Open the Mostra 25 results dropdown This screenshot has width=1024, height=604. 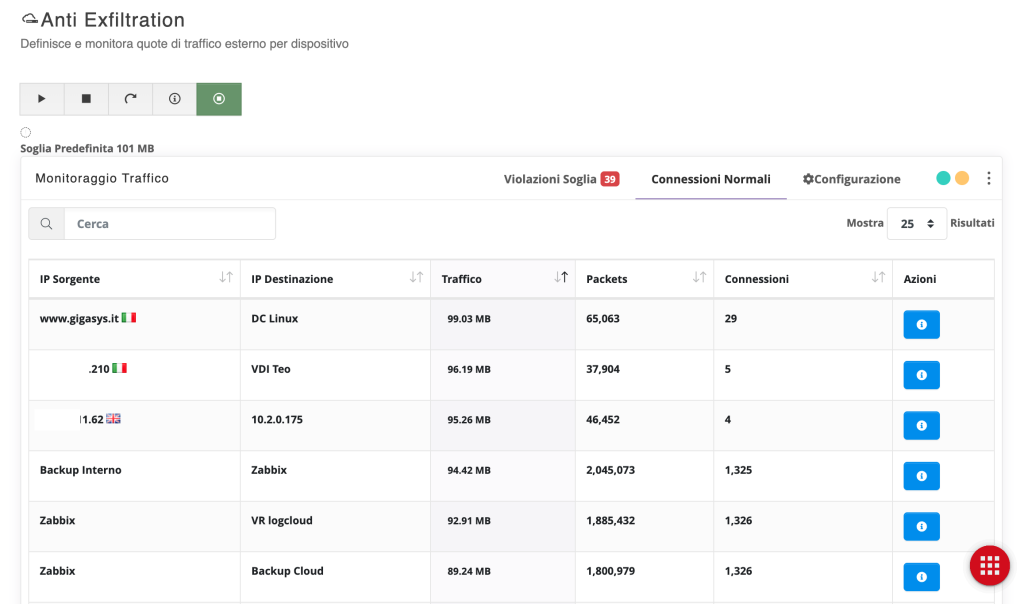[x=916, y=224]
